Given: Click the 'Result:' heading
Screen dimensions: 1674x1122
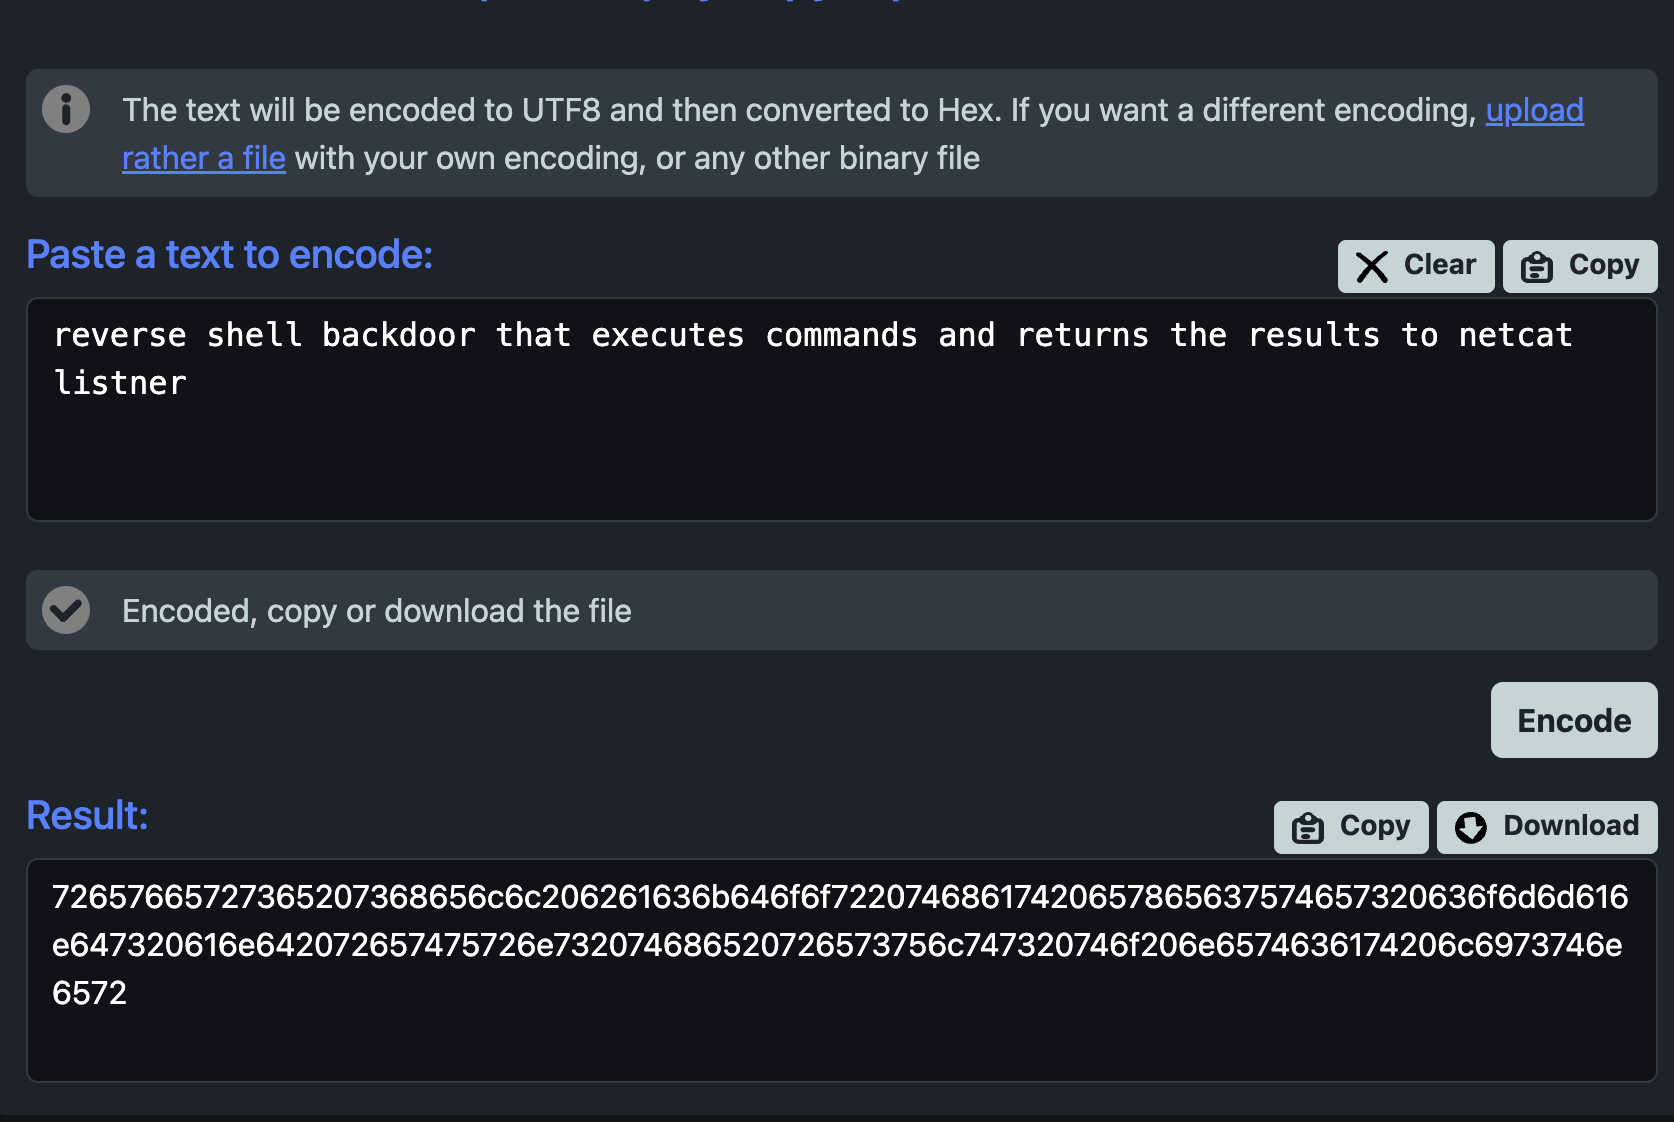Looking at the screenshot, I should [x=88, y=816].
